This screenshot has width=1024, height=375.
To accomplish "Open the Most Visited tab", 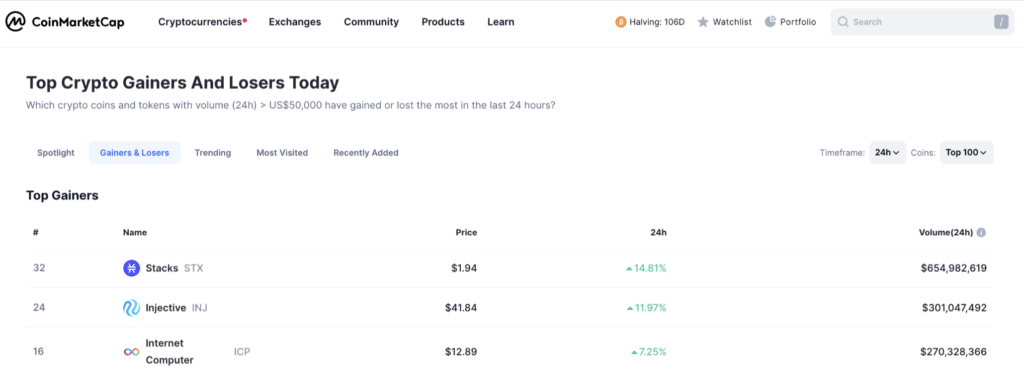I will 282,153.
